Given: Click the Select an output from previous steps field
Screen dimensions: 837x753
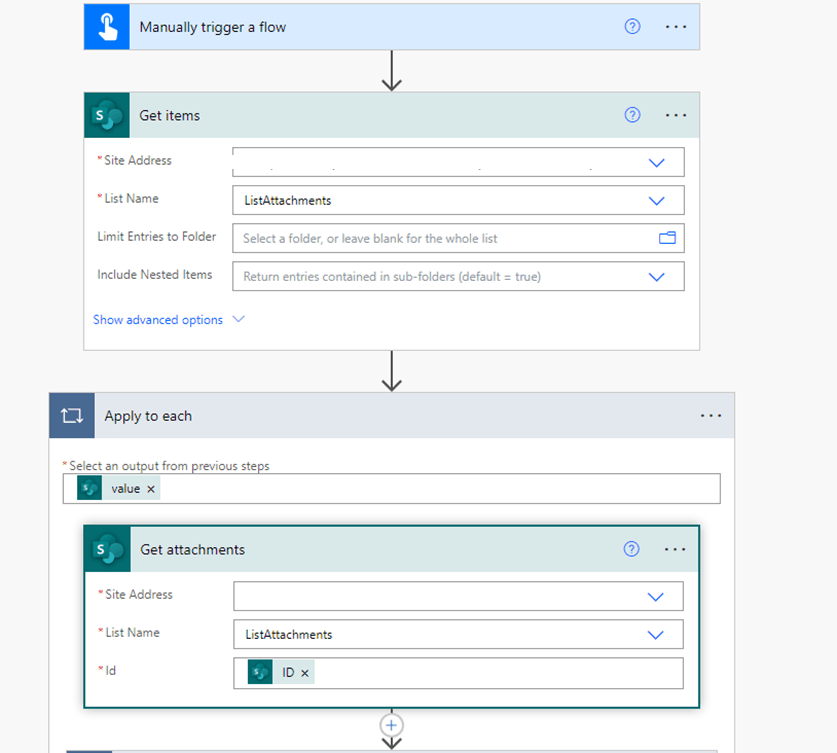Looking at the screenshot, I should click(391, 488).
